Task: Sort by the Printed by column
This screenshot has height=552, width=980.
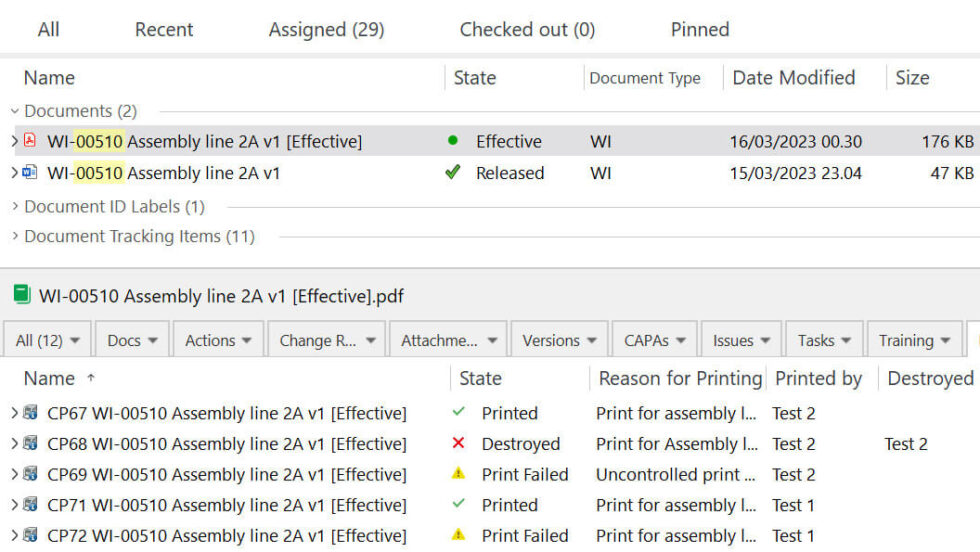Action: click(818, 378)
